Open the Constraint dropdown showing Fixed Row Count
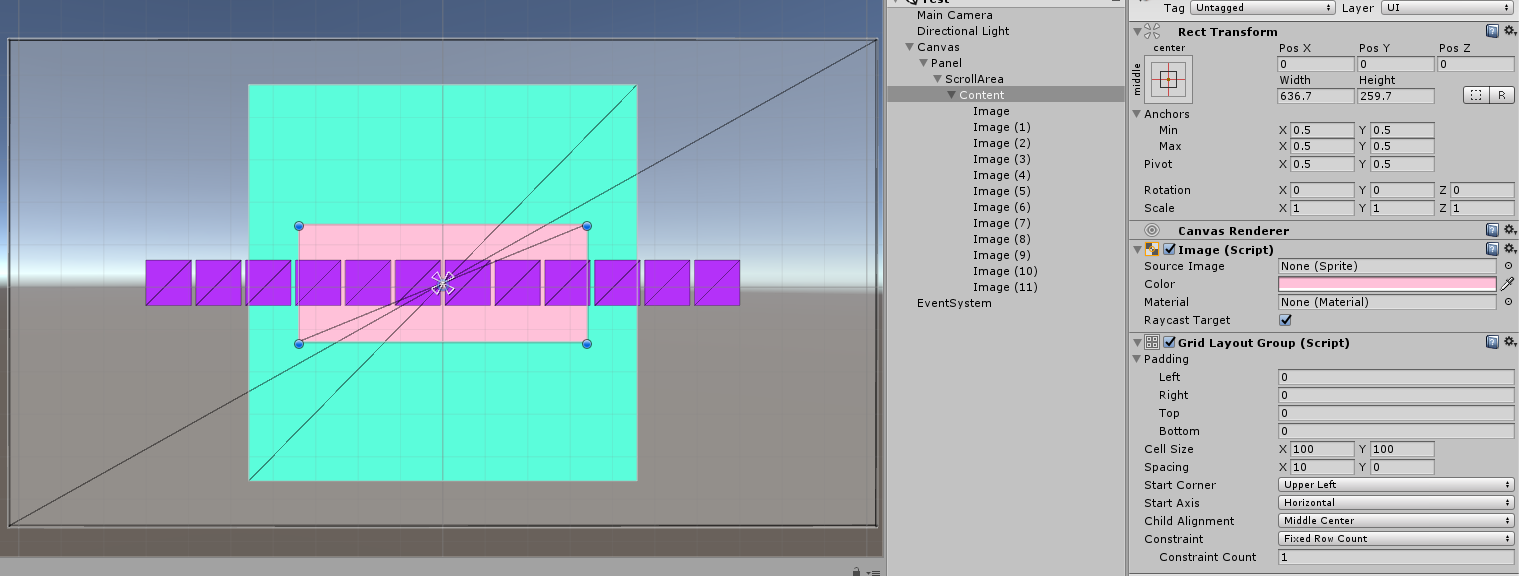Image resolution: width=1519 pixels, height=576 pixels. point(1396,539)
